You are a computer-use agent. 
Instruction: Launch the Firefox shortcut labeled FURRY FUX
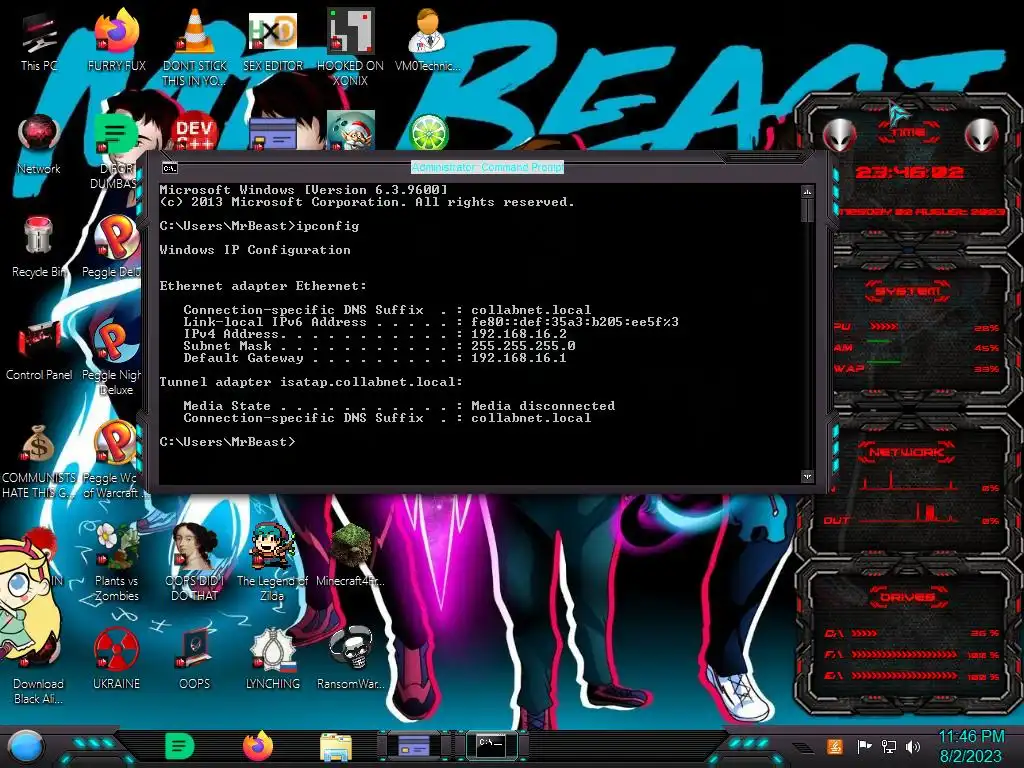[116, 42]
